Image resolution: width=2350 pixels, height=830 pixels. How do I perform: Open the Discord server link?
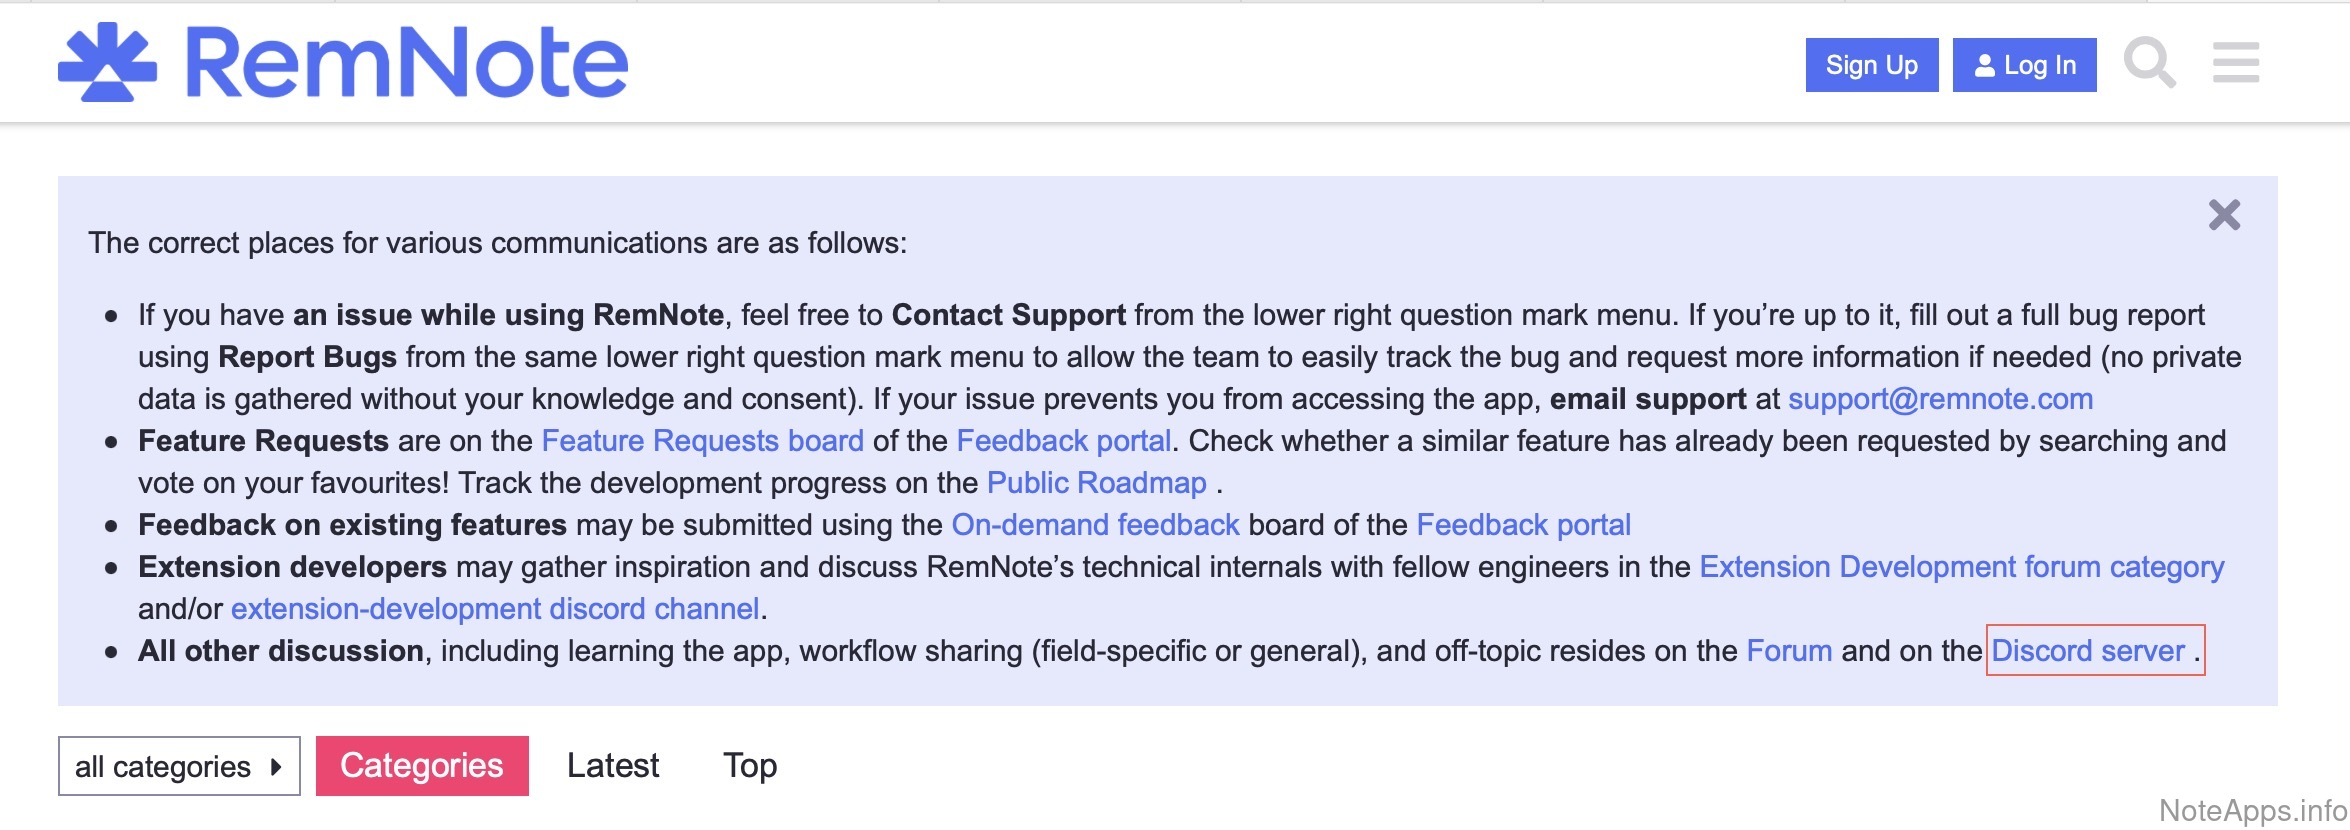pyautogui.click(x=2087, y=651)
